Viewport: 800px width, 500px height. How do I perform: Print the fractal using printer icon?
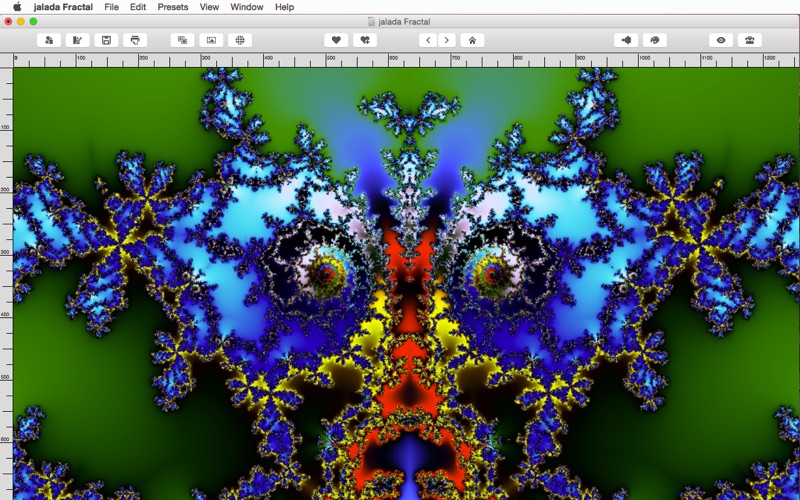135,40
